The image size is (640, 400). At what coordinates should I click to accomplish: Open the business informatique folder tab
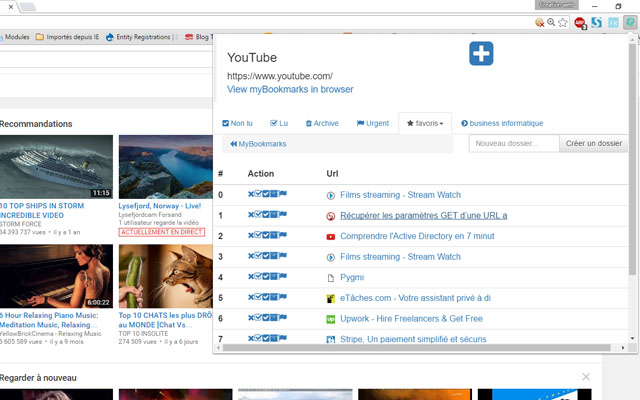(502, 123)
